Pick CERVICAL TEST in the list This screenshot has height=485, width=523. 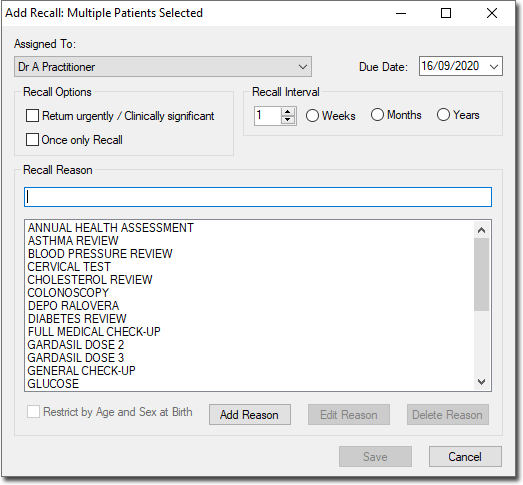point(69,267)
